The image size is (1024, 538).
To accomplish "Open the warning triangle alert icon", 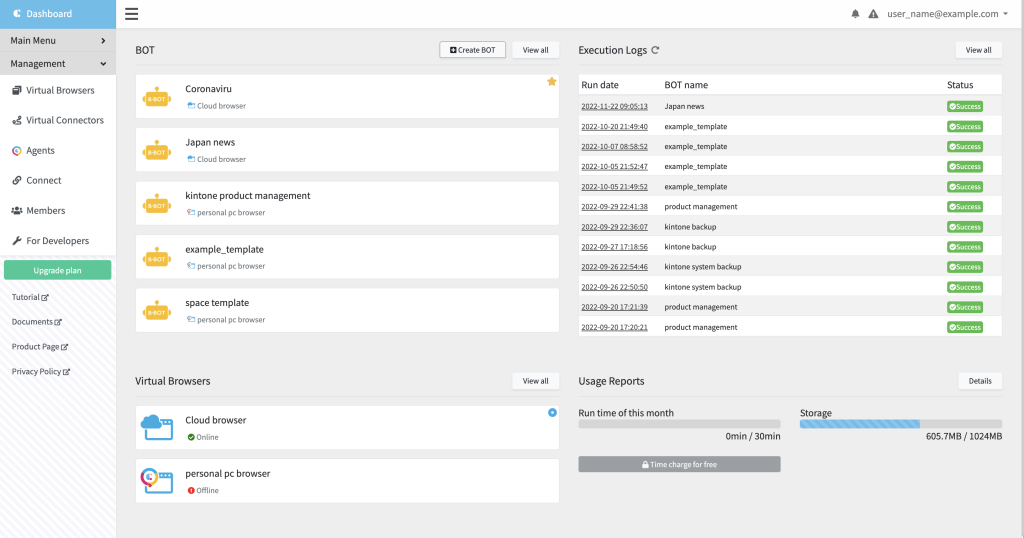I will coord(873,14).
